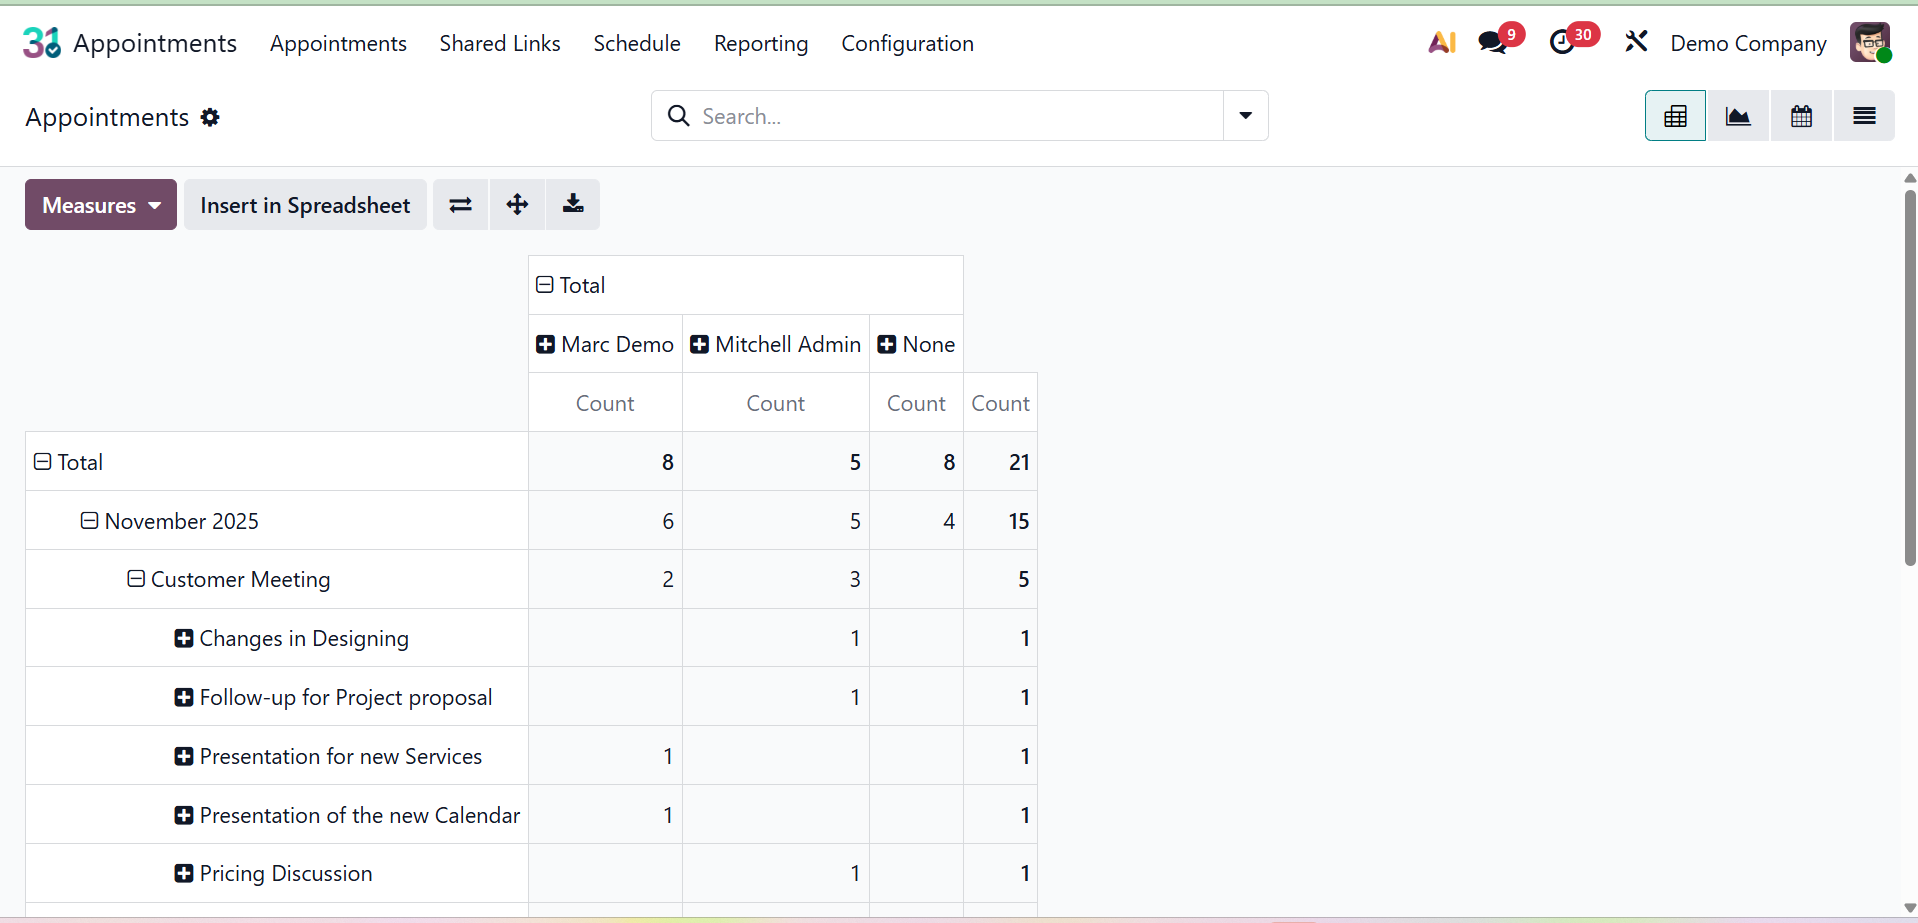Screen dimensions: 1918x923
Task: Open the conversations messages icon
Action: point(1492,43)
